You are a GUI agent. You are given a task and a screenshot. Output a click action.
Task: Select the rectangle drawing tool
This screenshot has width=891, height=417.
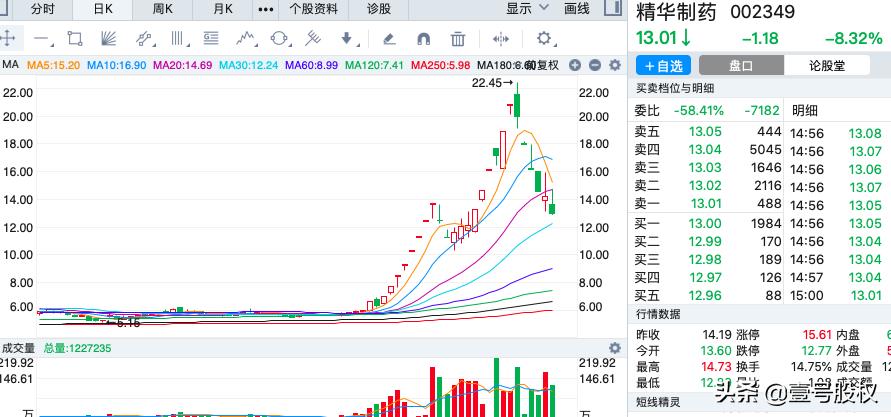tap(74, 39)
